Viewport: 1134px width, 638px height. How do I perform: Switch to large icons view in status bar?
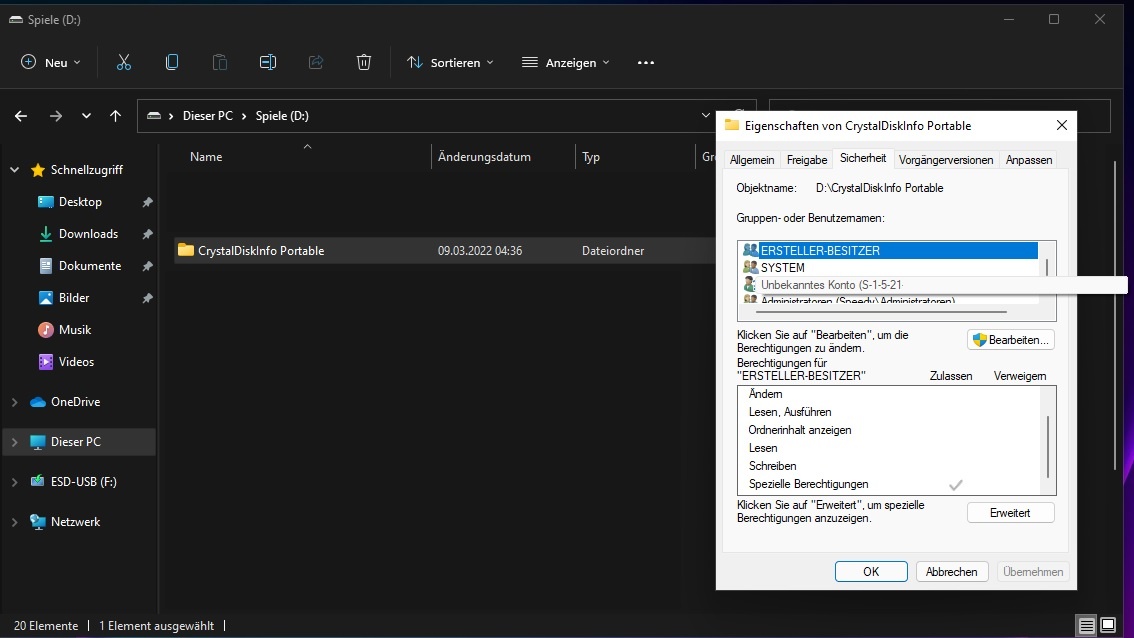pos(1108,626)
